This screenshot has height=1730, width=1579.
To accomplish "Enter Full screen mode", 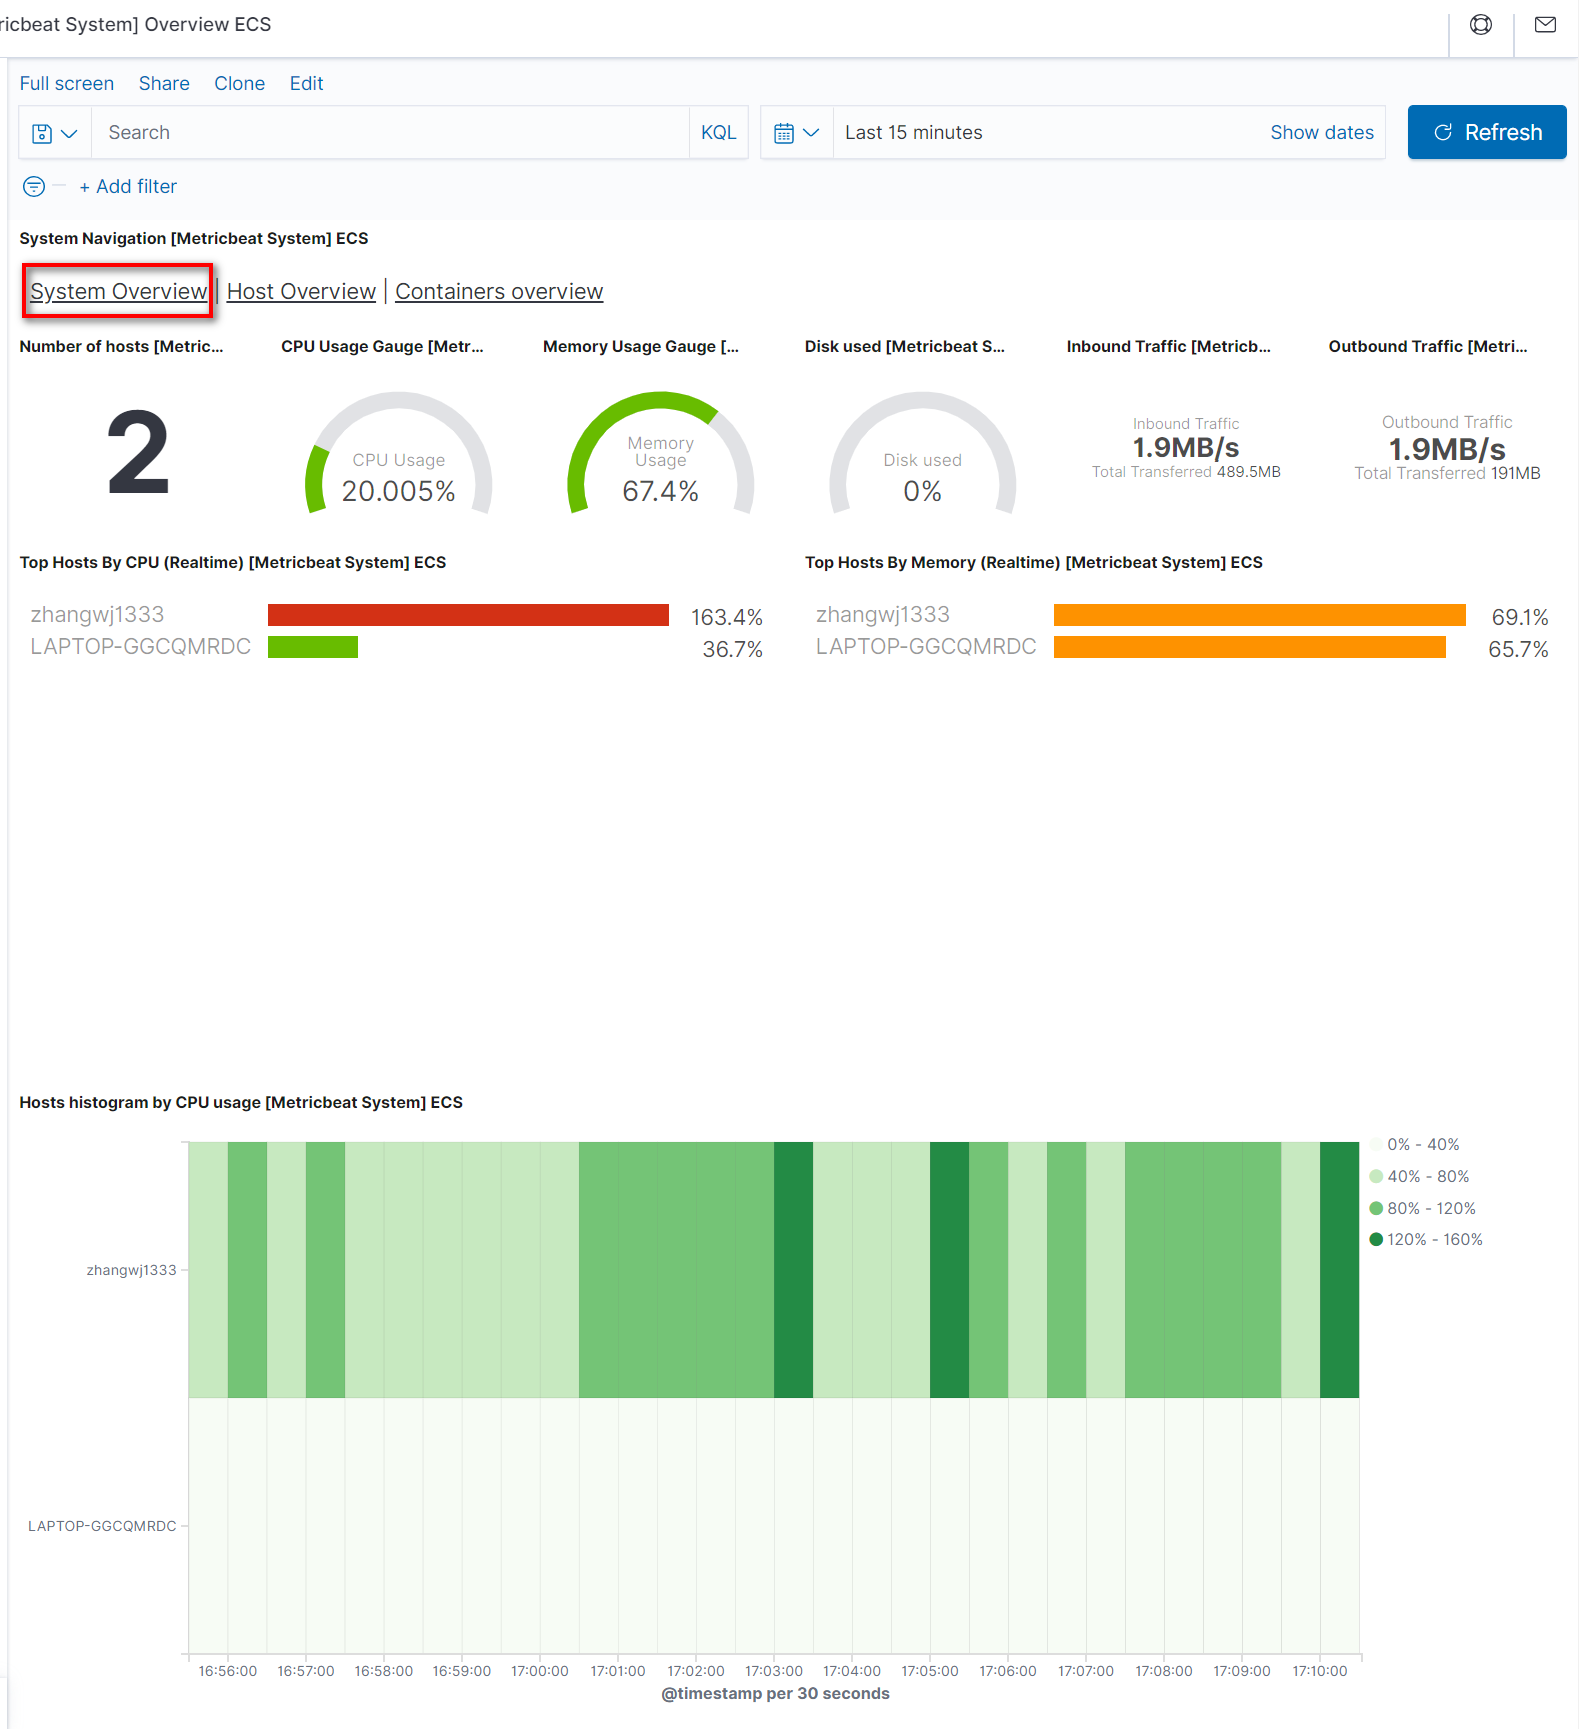I will tap(67, 84).
